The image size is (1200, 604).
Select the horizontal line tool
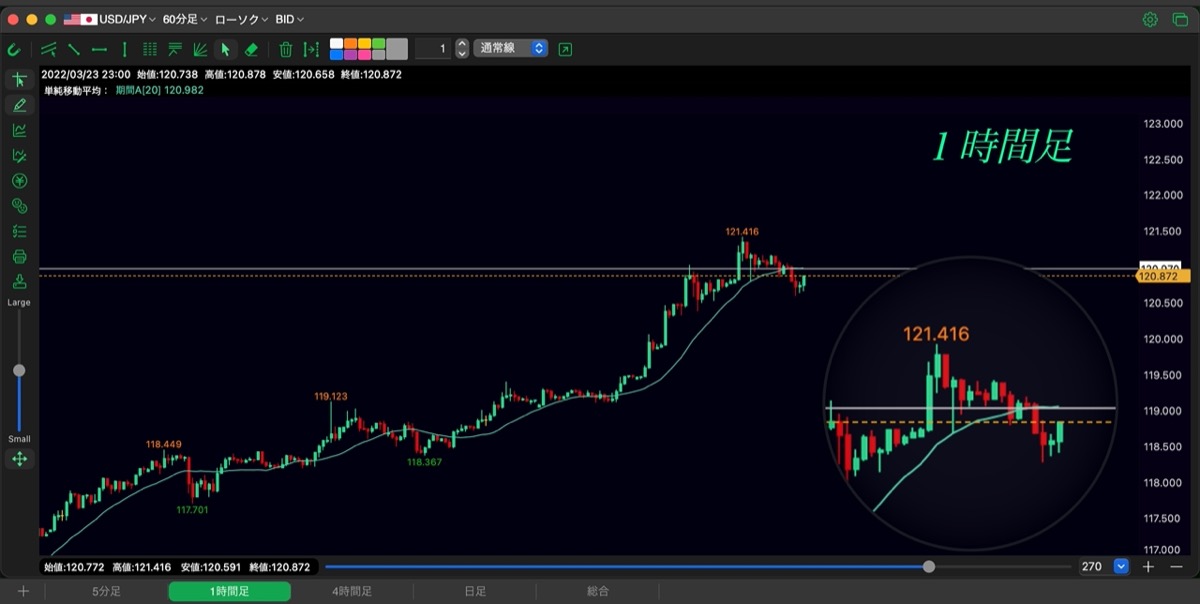point(99,48)
